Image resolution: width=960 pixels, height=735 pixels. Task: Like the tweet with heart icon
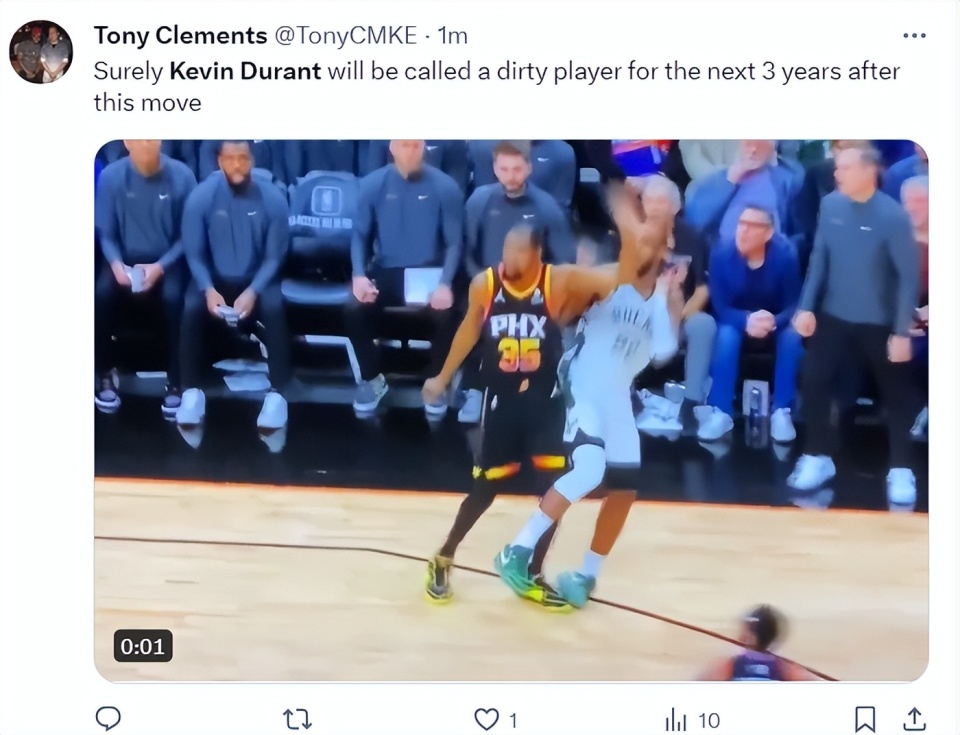pyautogui.click(x=487, y=720)
